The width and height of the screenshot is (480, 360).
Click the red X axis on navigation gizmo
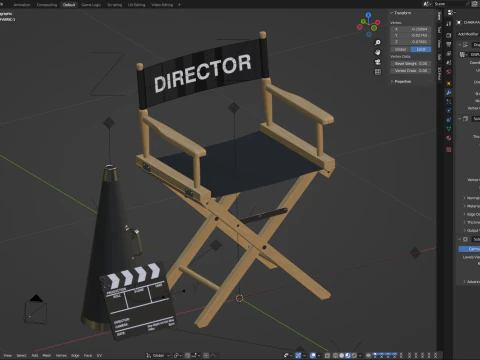click(378, 22)
